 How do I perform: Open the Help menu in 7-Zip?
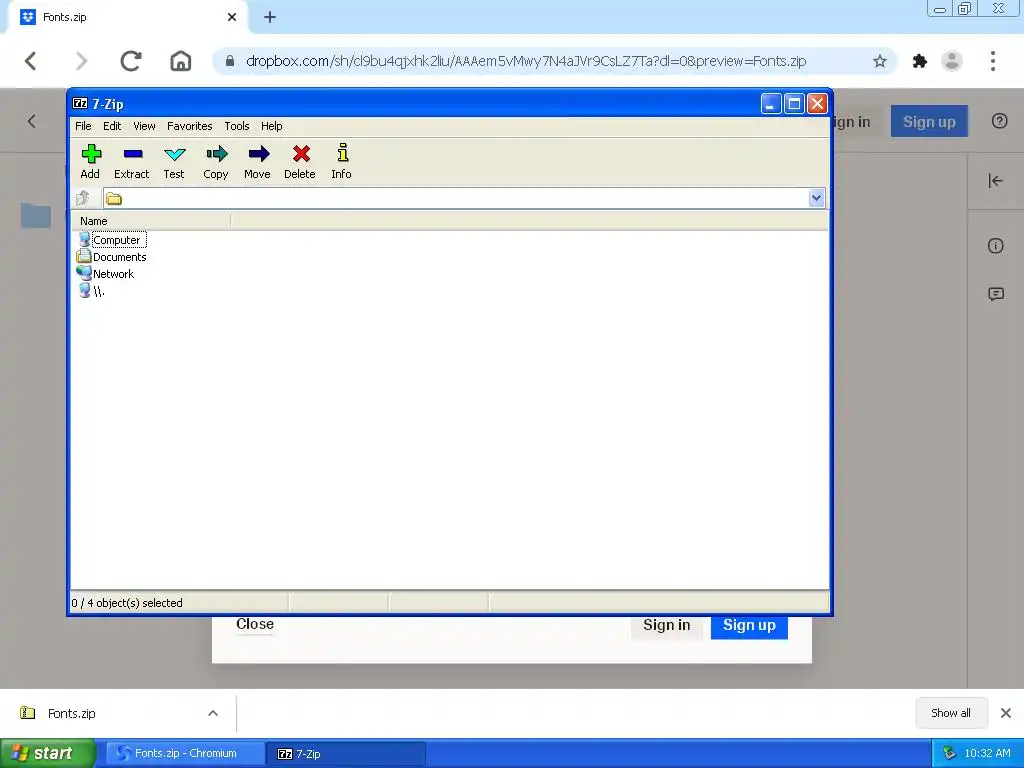click(x=272, y=126)
